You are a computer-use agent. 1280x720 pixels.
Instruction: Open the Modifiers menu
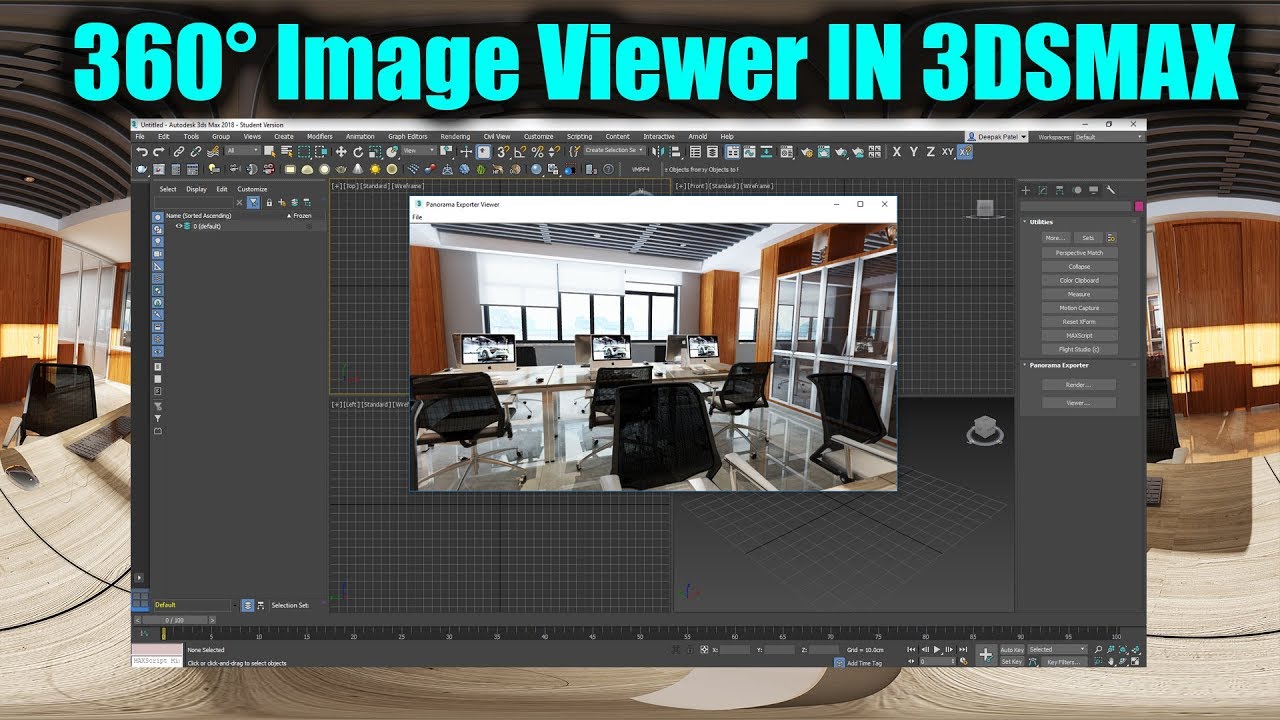click(319, 136)
